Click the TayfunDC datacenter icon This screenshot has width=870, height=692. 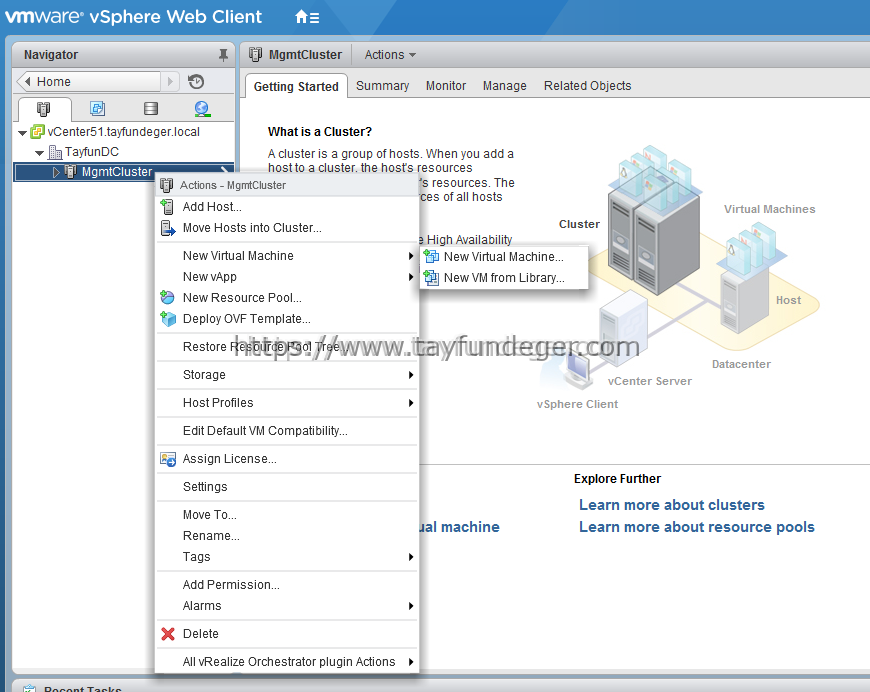(x=55, y=151)
